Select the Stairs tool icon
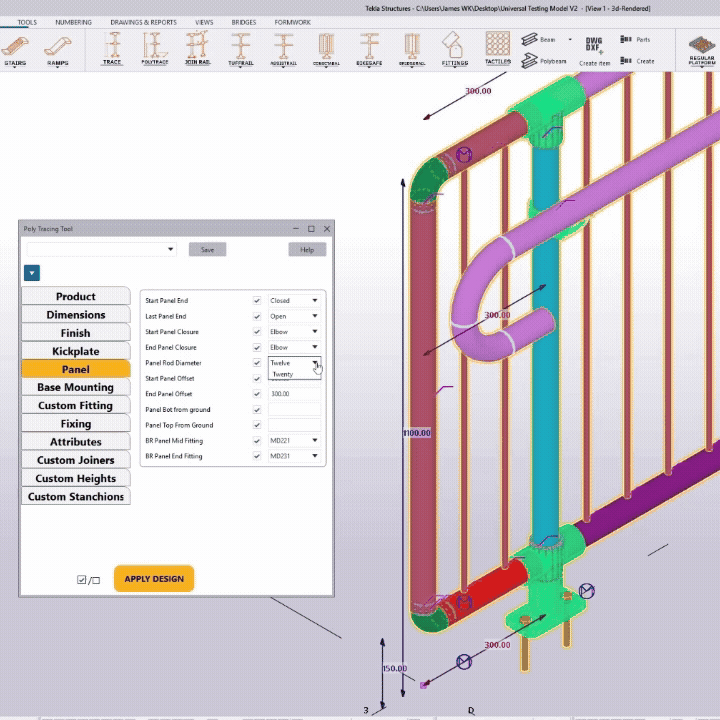720x720 pixels. [x=16, y=47]
